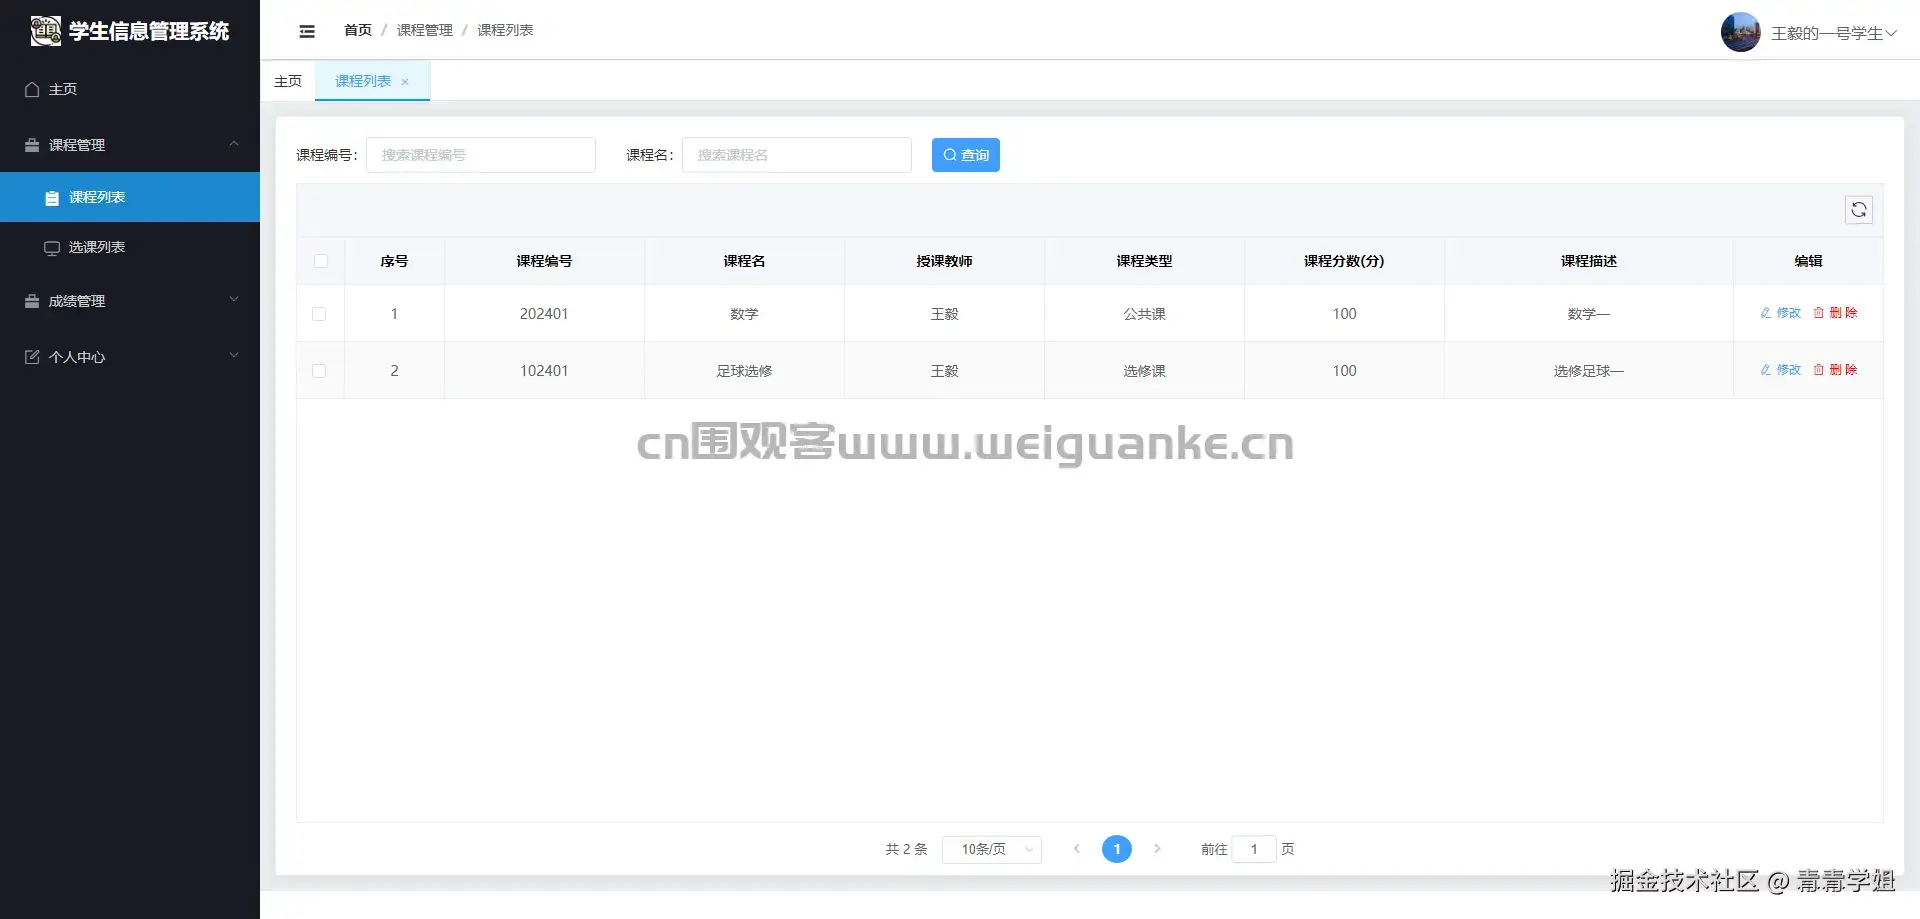Click the 课程类型 column header
1920x919 pixels.
tap(1144, 261)
